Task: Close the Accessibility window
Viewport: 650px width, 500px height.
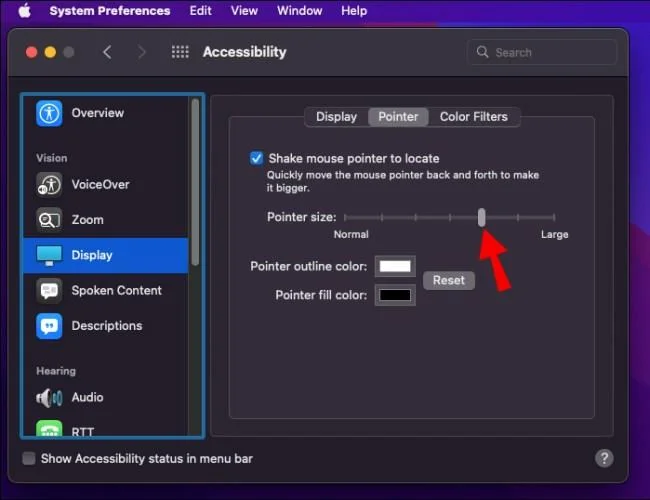Action: coord(32,52)
